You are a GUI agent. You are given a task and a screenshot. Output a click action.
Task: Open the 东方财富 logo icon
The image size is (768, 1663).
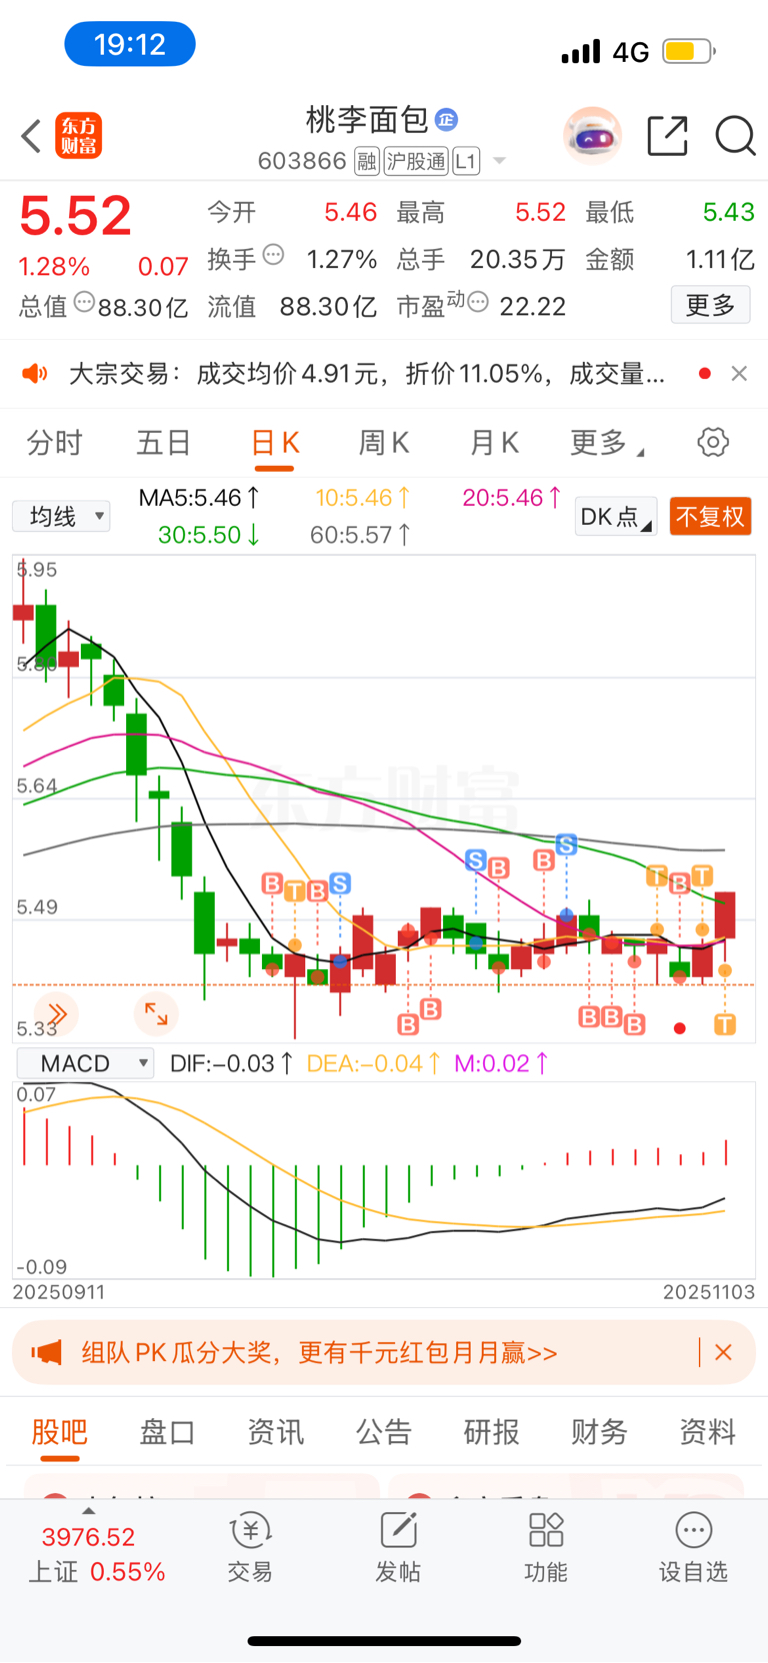coord(78,136)
